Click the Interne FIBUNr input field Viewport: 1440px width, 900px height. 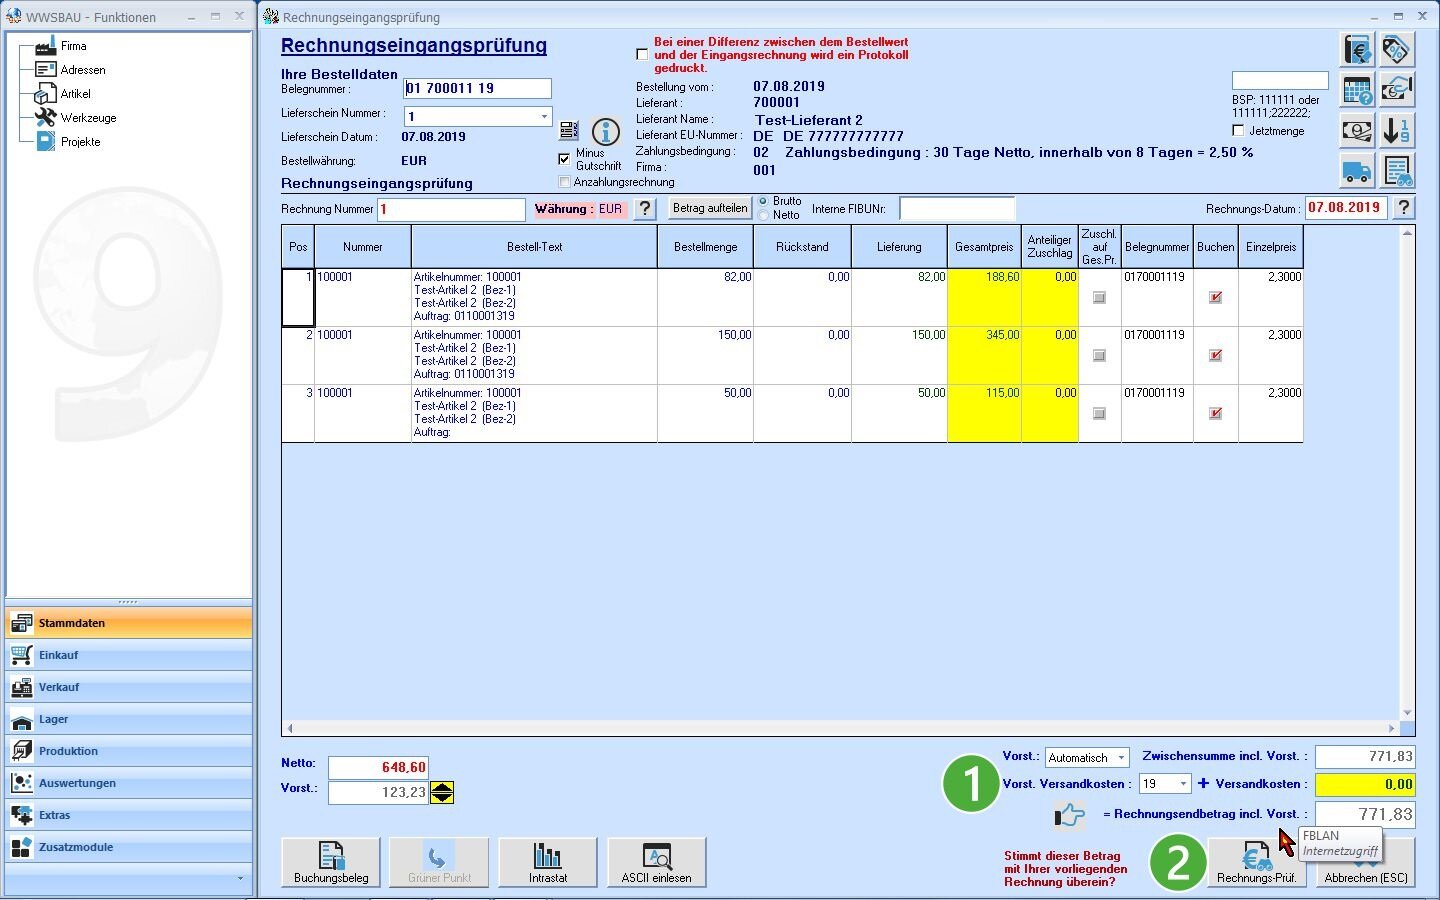(x=957, y=208)
